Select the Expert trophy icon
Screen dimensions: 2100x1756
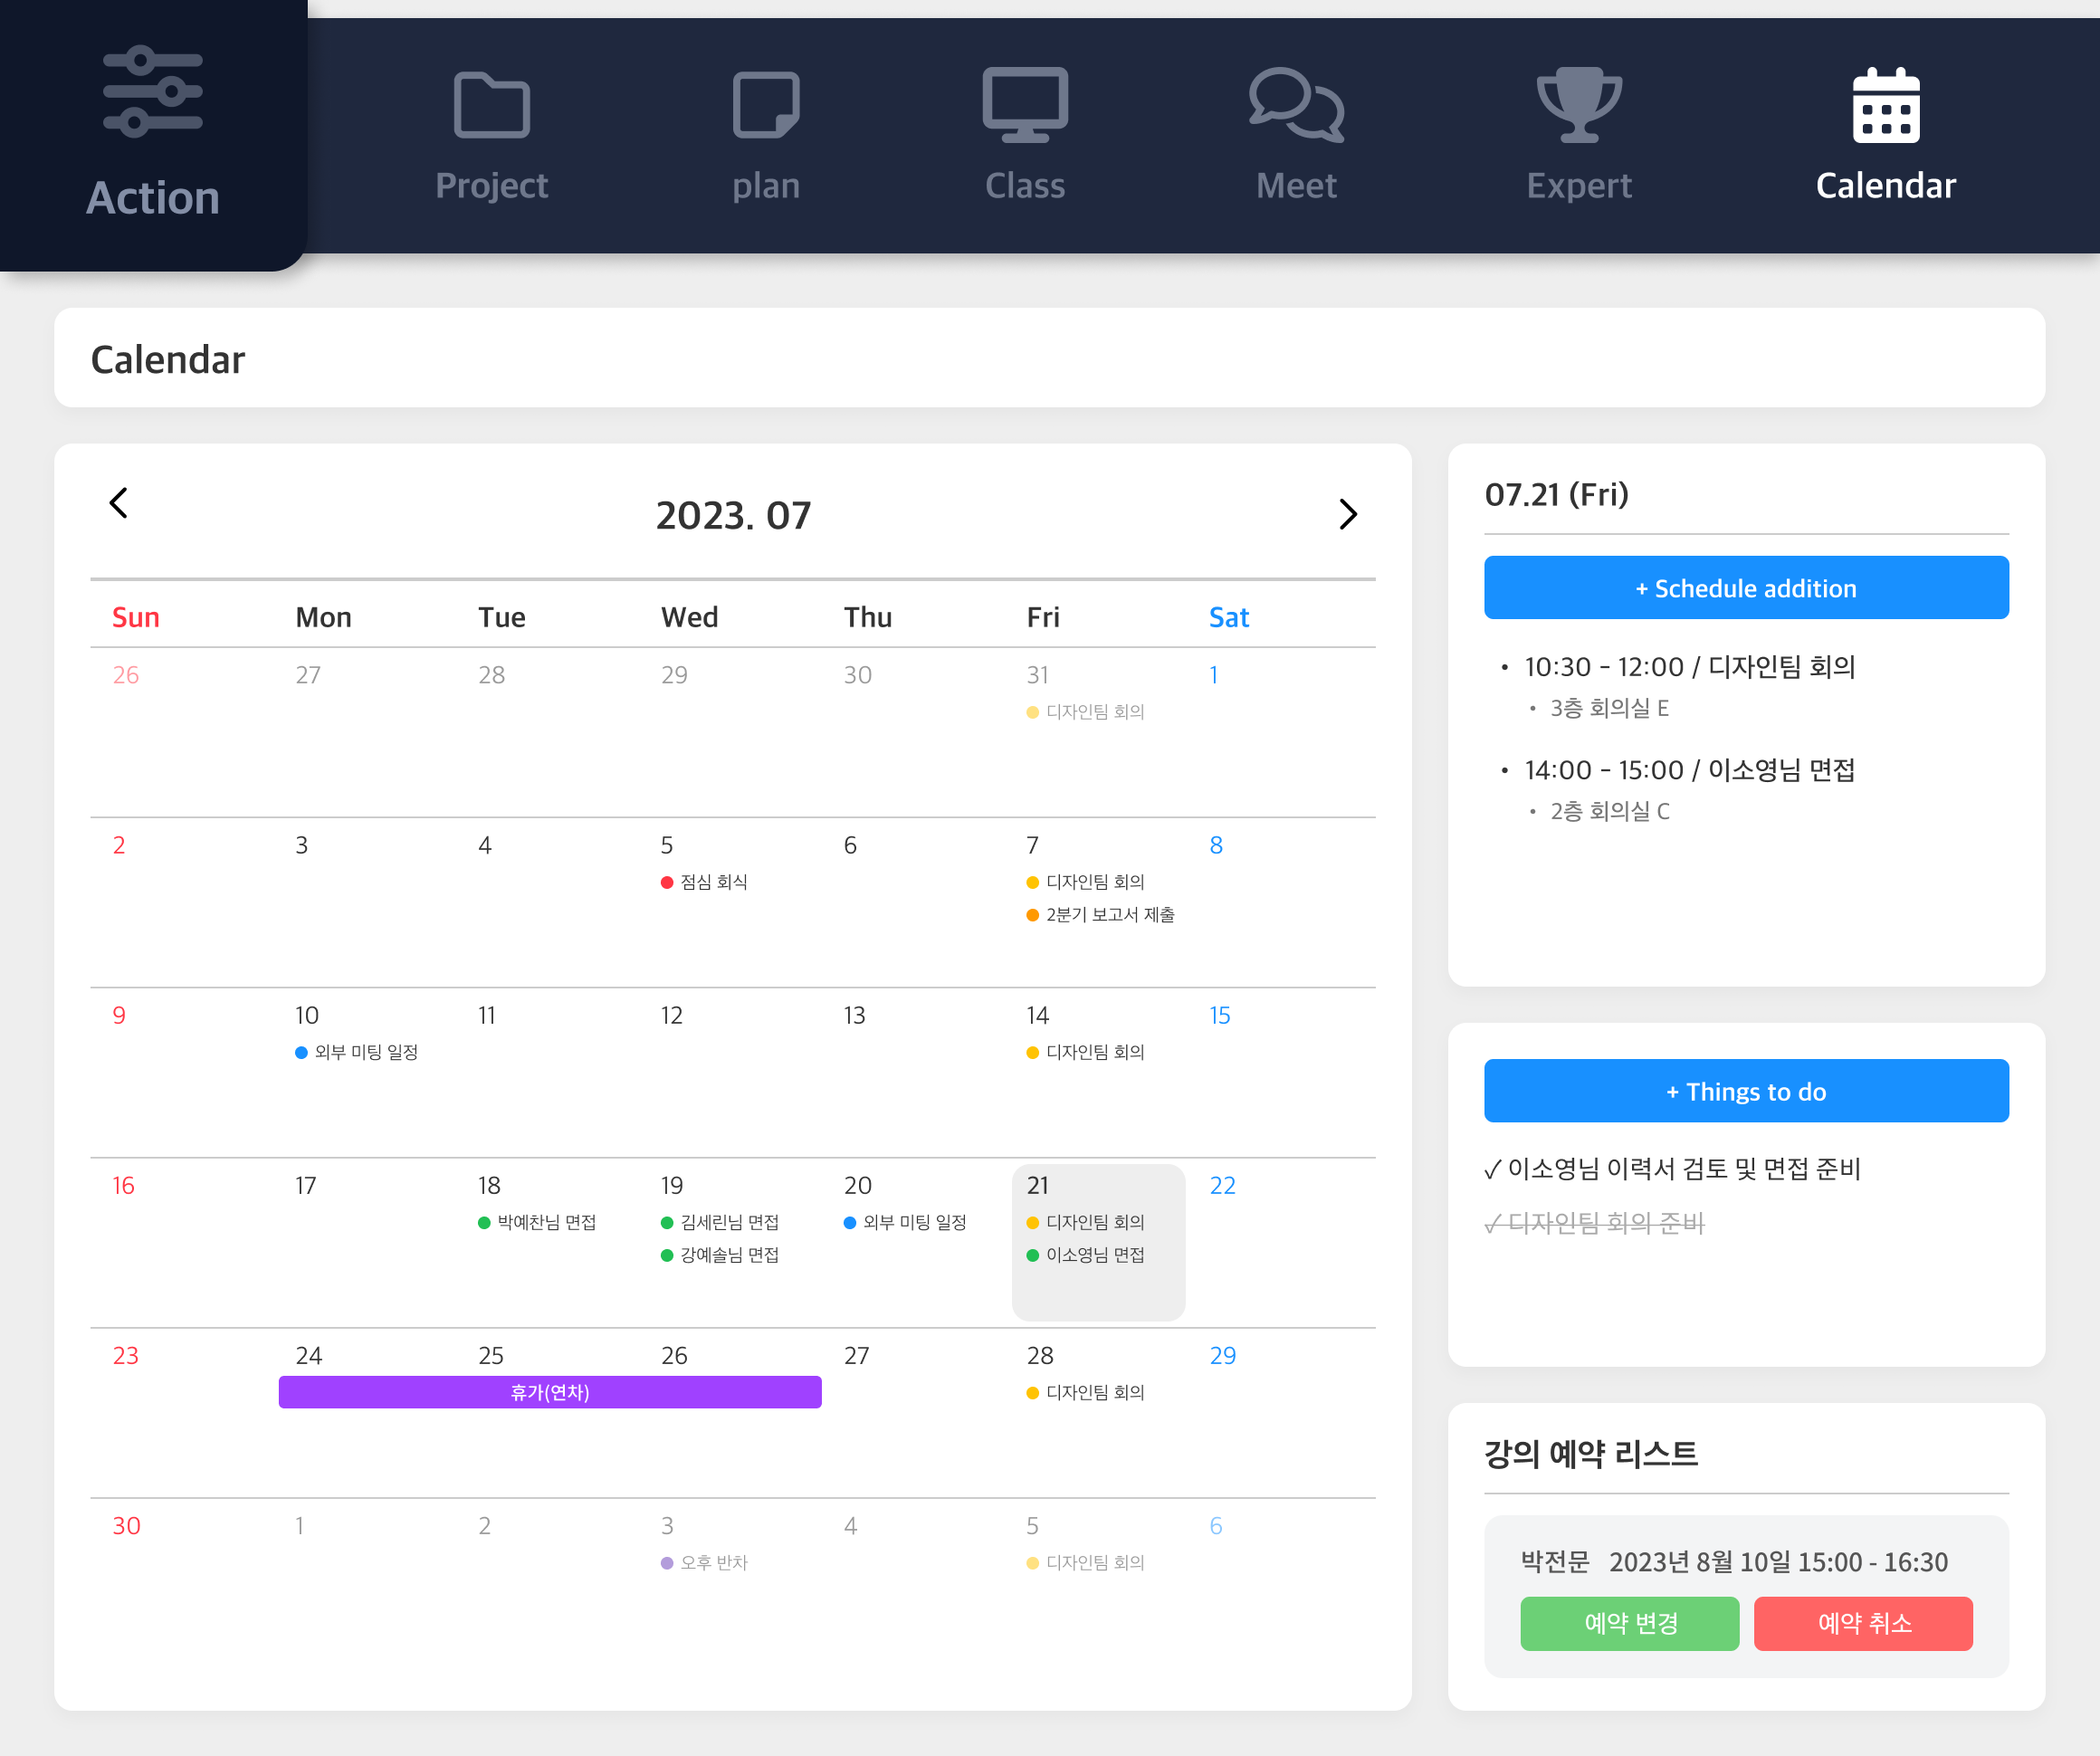(1577, 104)
